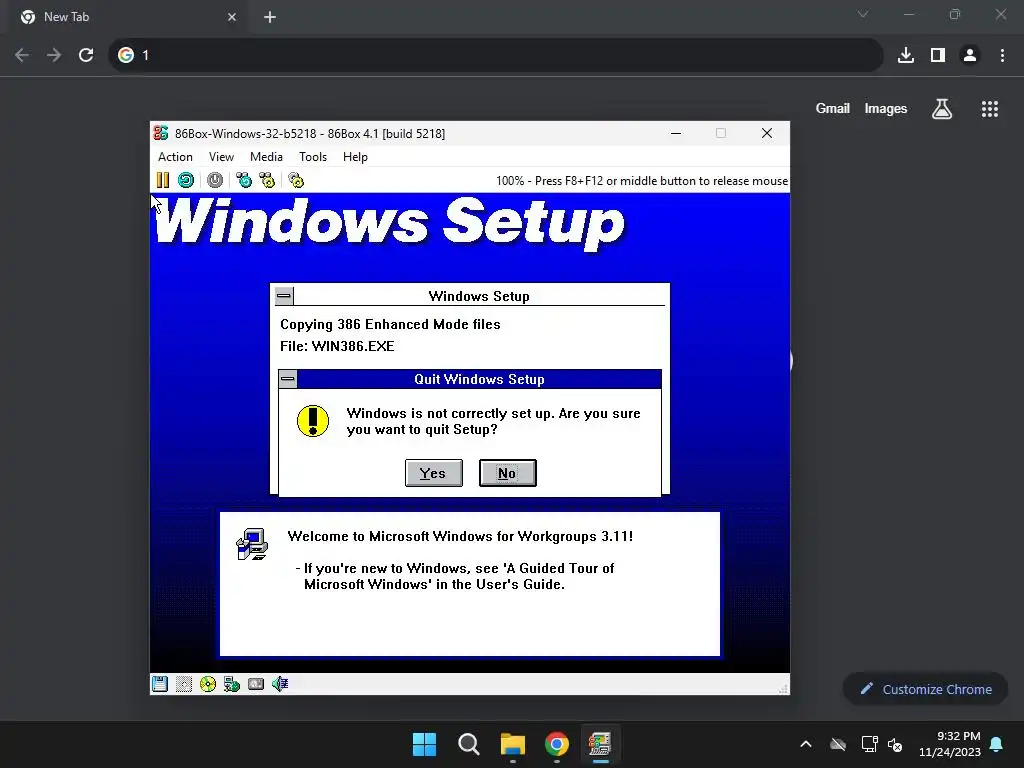The image size is (1024, 768).
Task: Go back in Chrome history
Action: pos(22,55)
